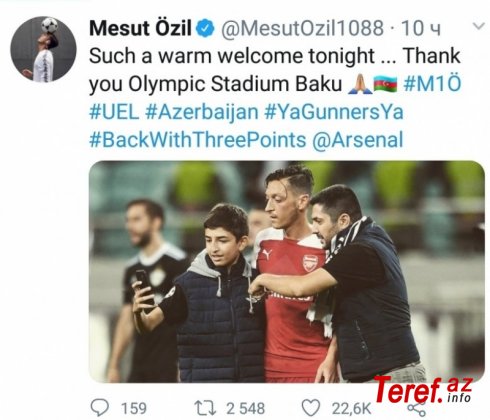Like the tweet with heart icon
This screenshot has width=490, height=420.
click(311, 408)
